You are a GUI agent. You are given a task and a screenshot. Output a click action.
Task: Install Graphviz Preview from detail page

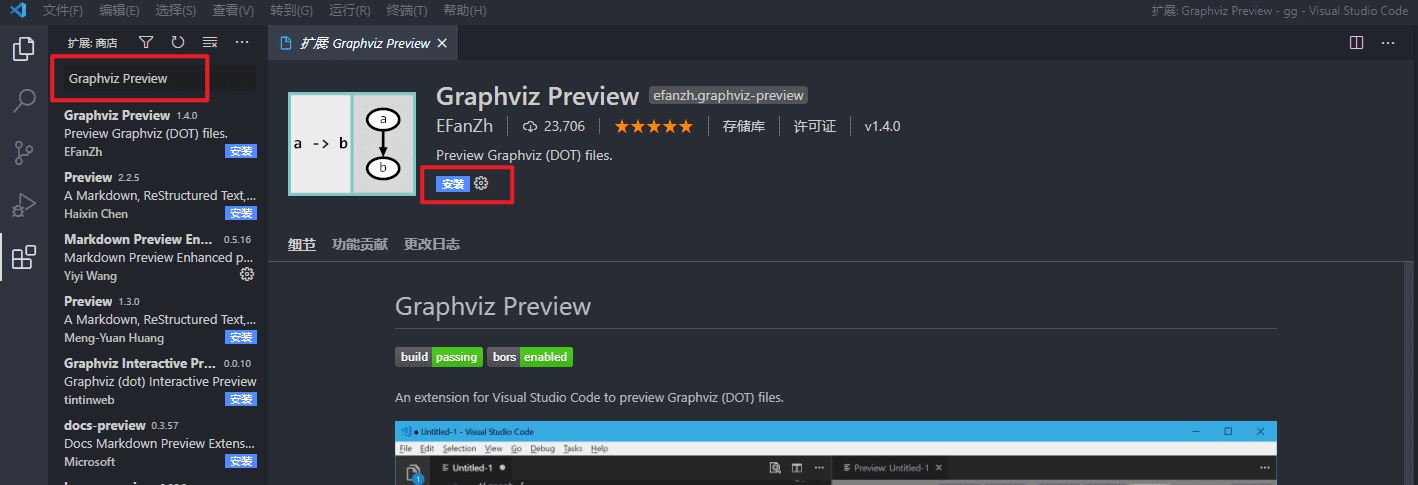(453, 184)
